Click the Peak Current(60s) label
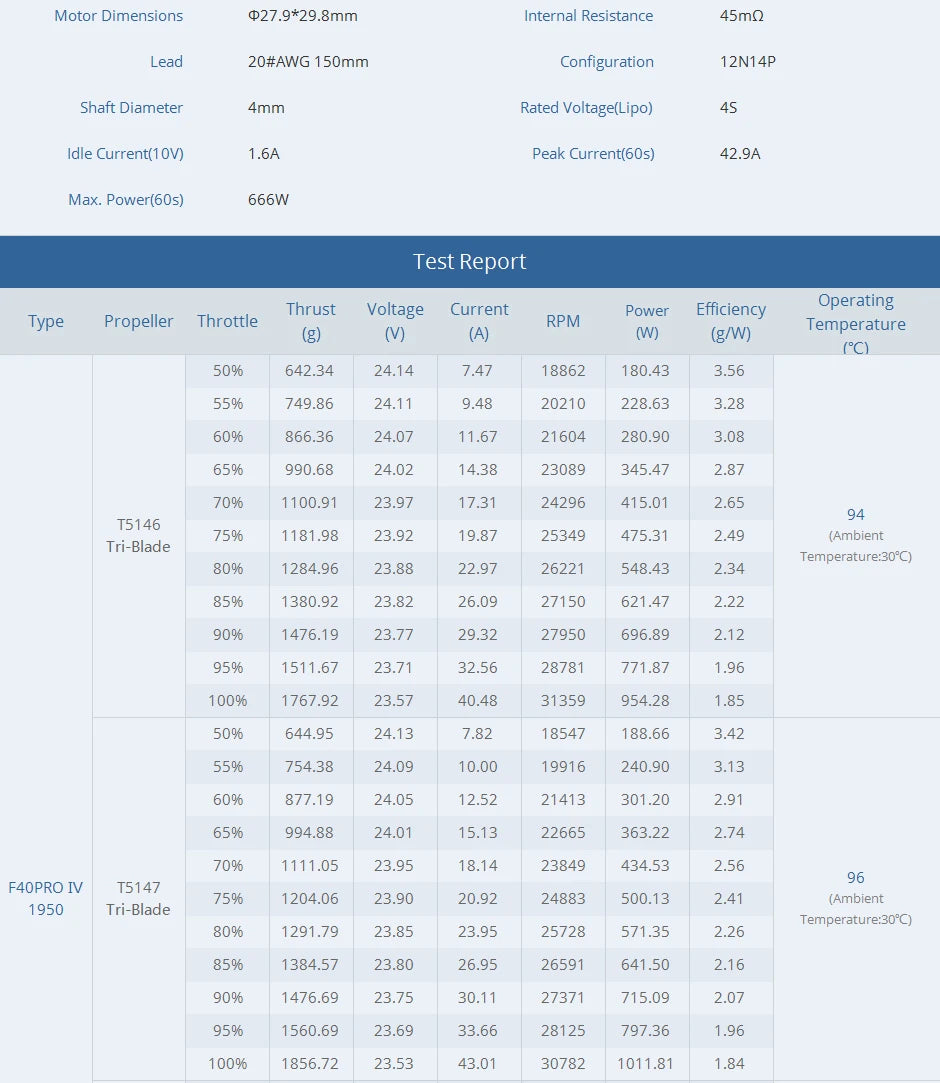This screenshot has height=1083, width=940. pyautogui.click(x=593, y=154)
